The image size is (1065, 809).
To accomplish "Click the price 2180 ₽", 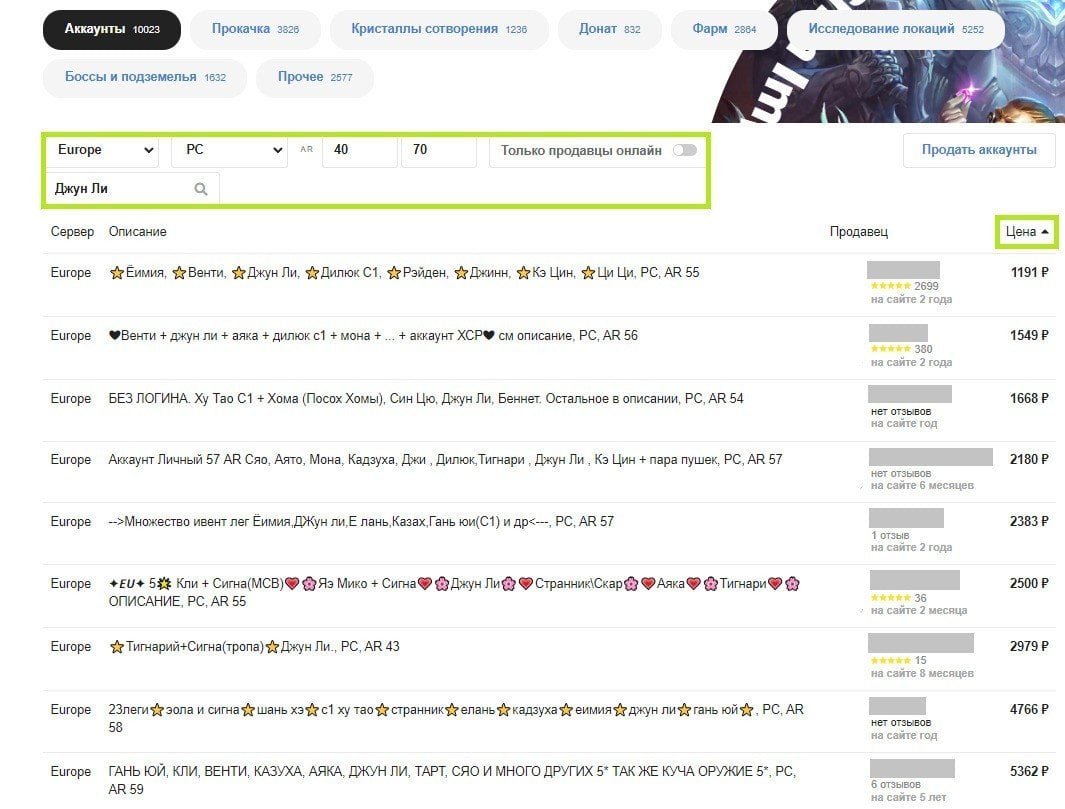I will (x=1029, y=459).
